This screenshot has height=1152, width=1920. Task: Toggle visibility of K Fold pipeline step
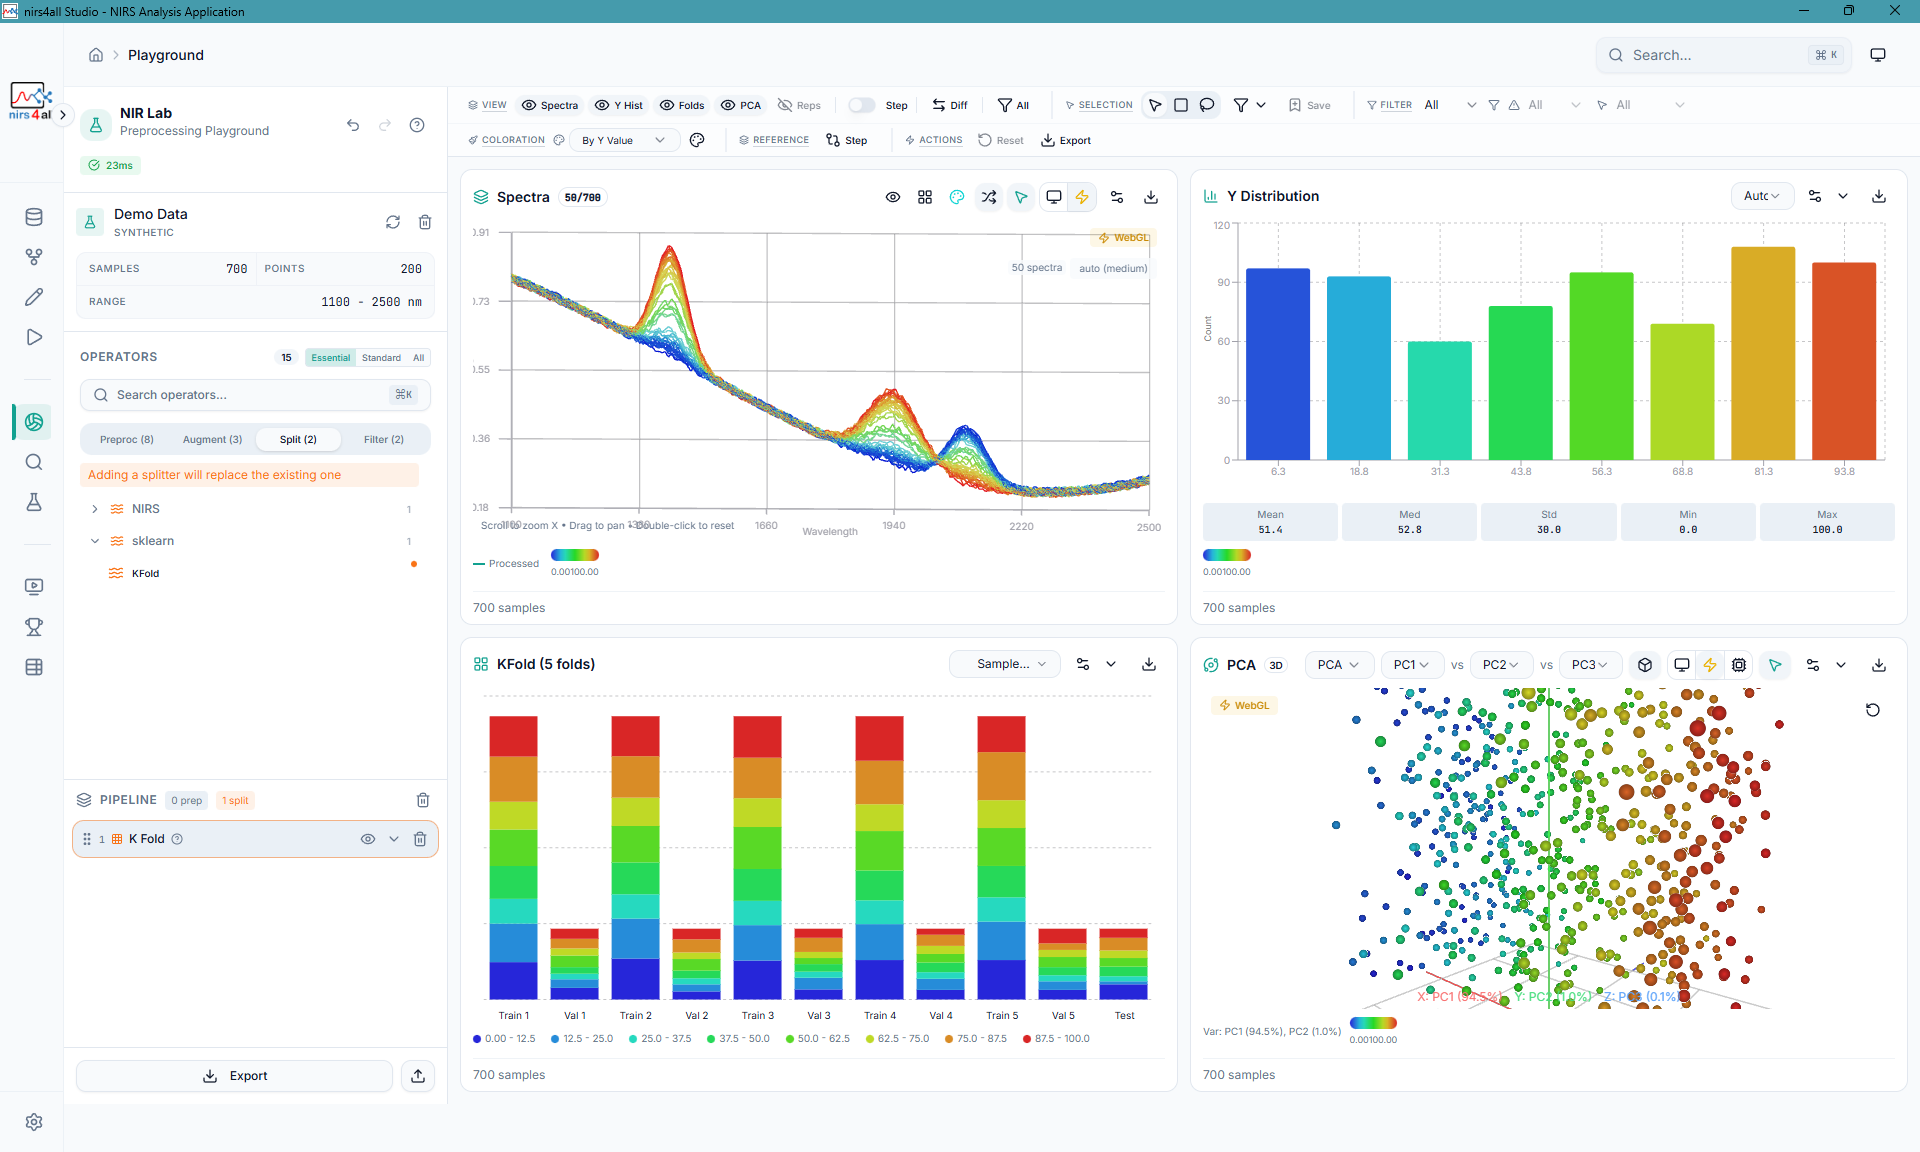pyautogui.click(x=368, y=839)
